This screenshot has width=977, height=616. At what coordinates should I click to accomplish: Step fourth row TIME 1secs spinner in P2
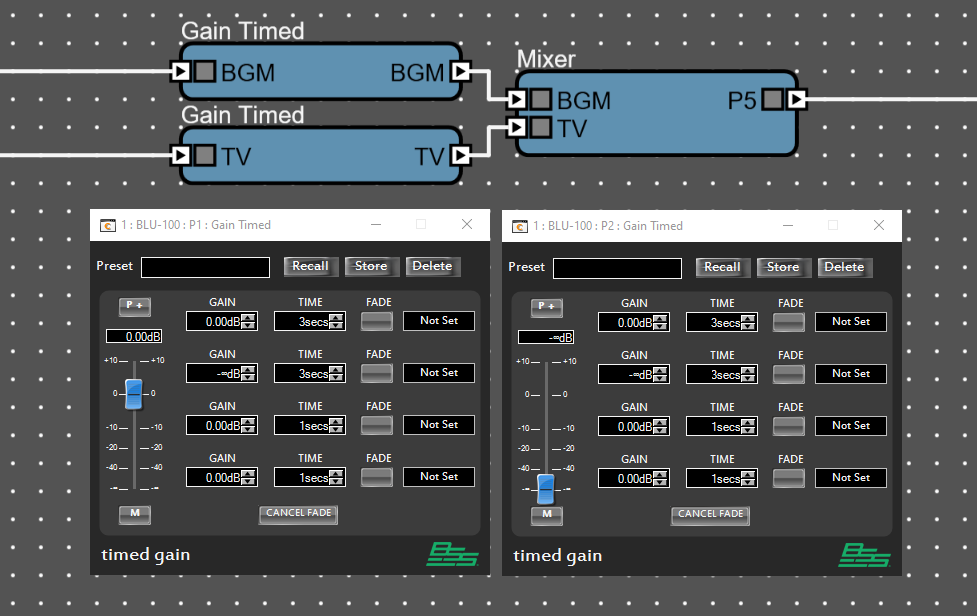click(x=748, y=478)
